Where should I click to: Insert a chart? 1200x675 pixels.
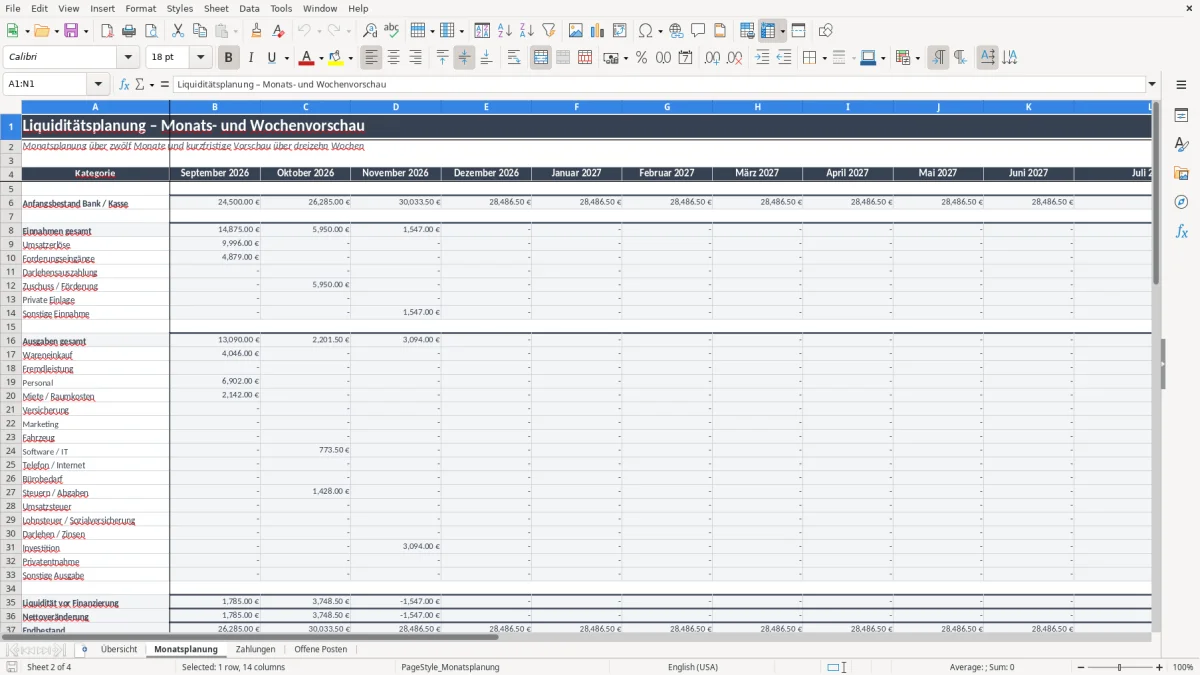[x=598, y=31]
